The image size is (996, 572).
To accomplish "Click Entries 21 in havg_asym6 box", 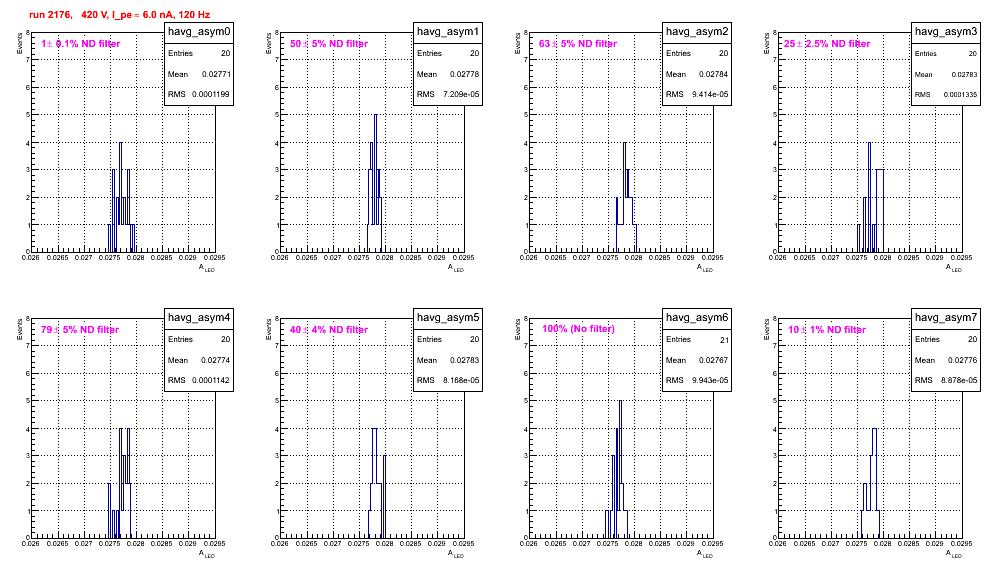I will coord(697,340).
